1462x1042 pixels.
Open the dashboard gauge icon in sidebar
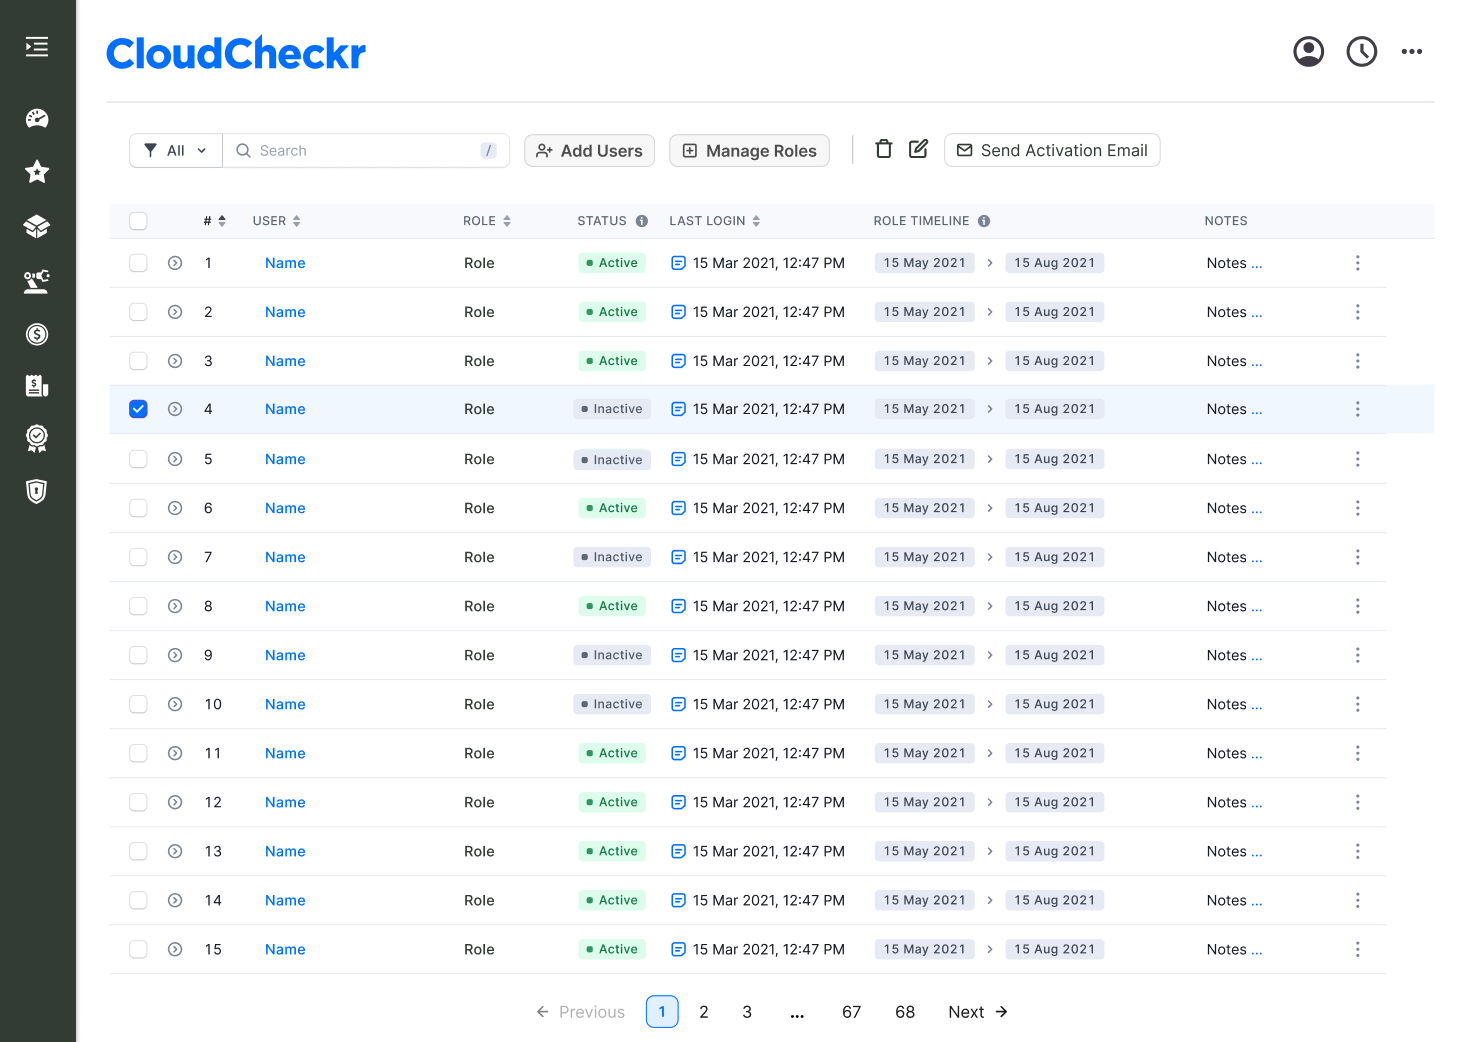click(x=37, y=119)
